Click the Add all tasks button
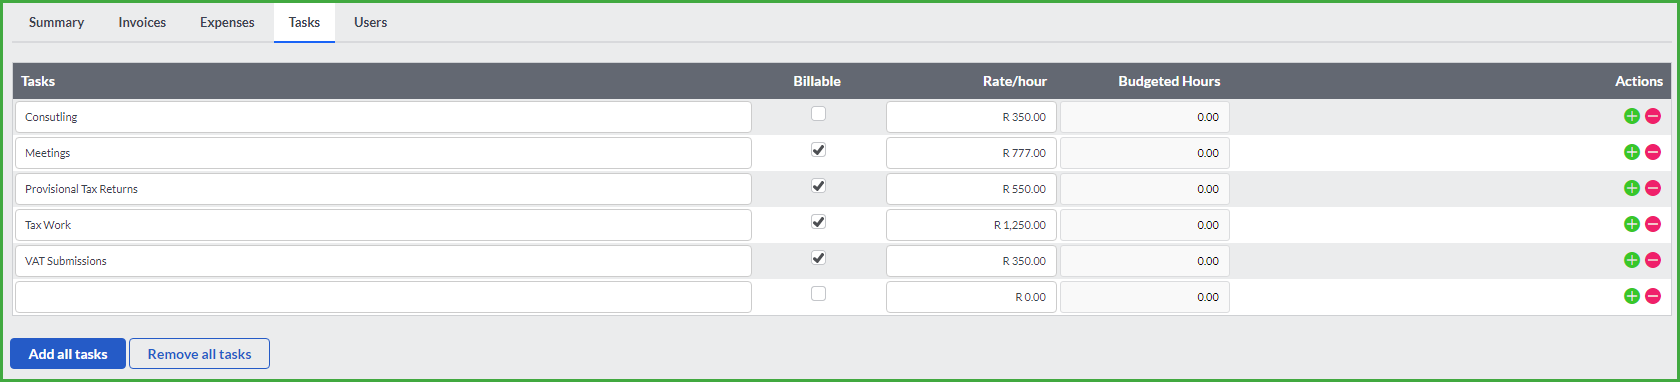Screen dimensions: 1680x382 (x=68, y=354)
